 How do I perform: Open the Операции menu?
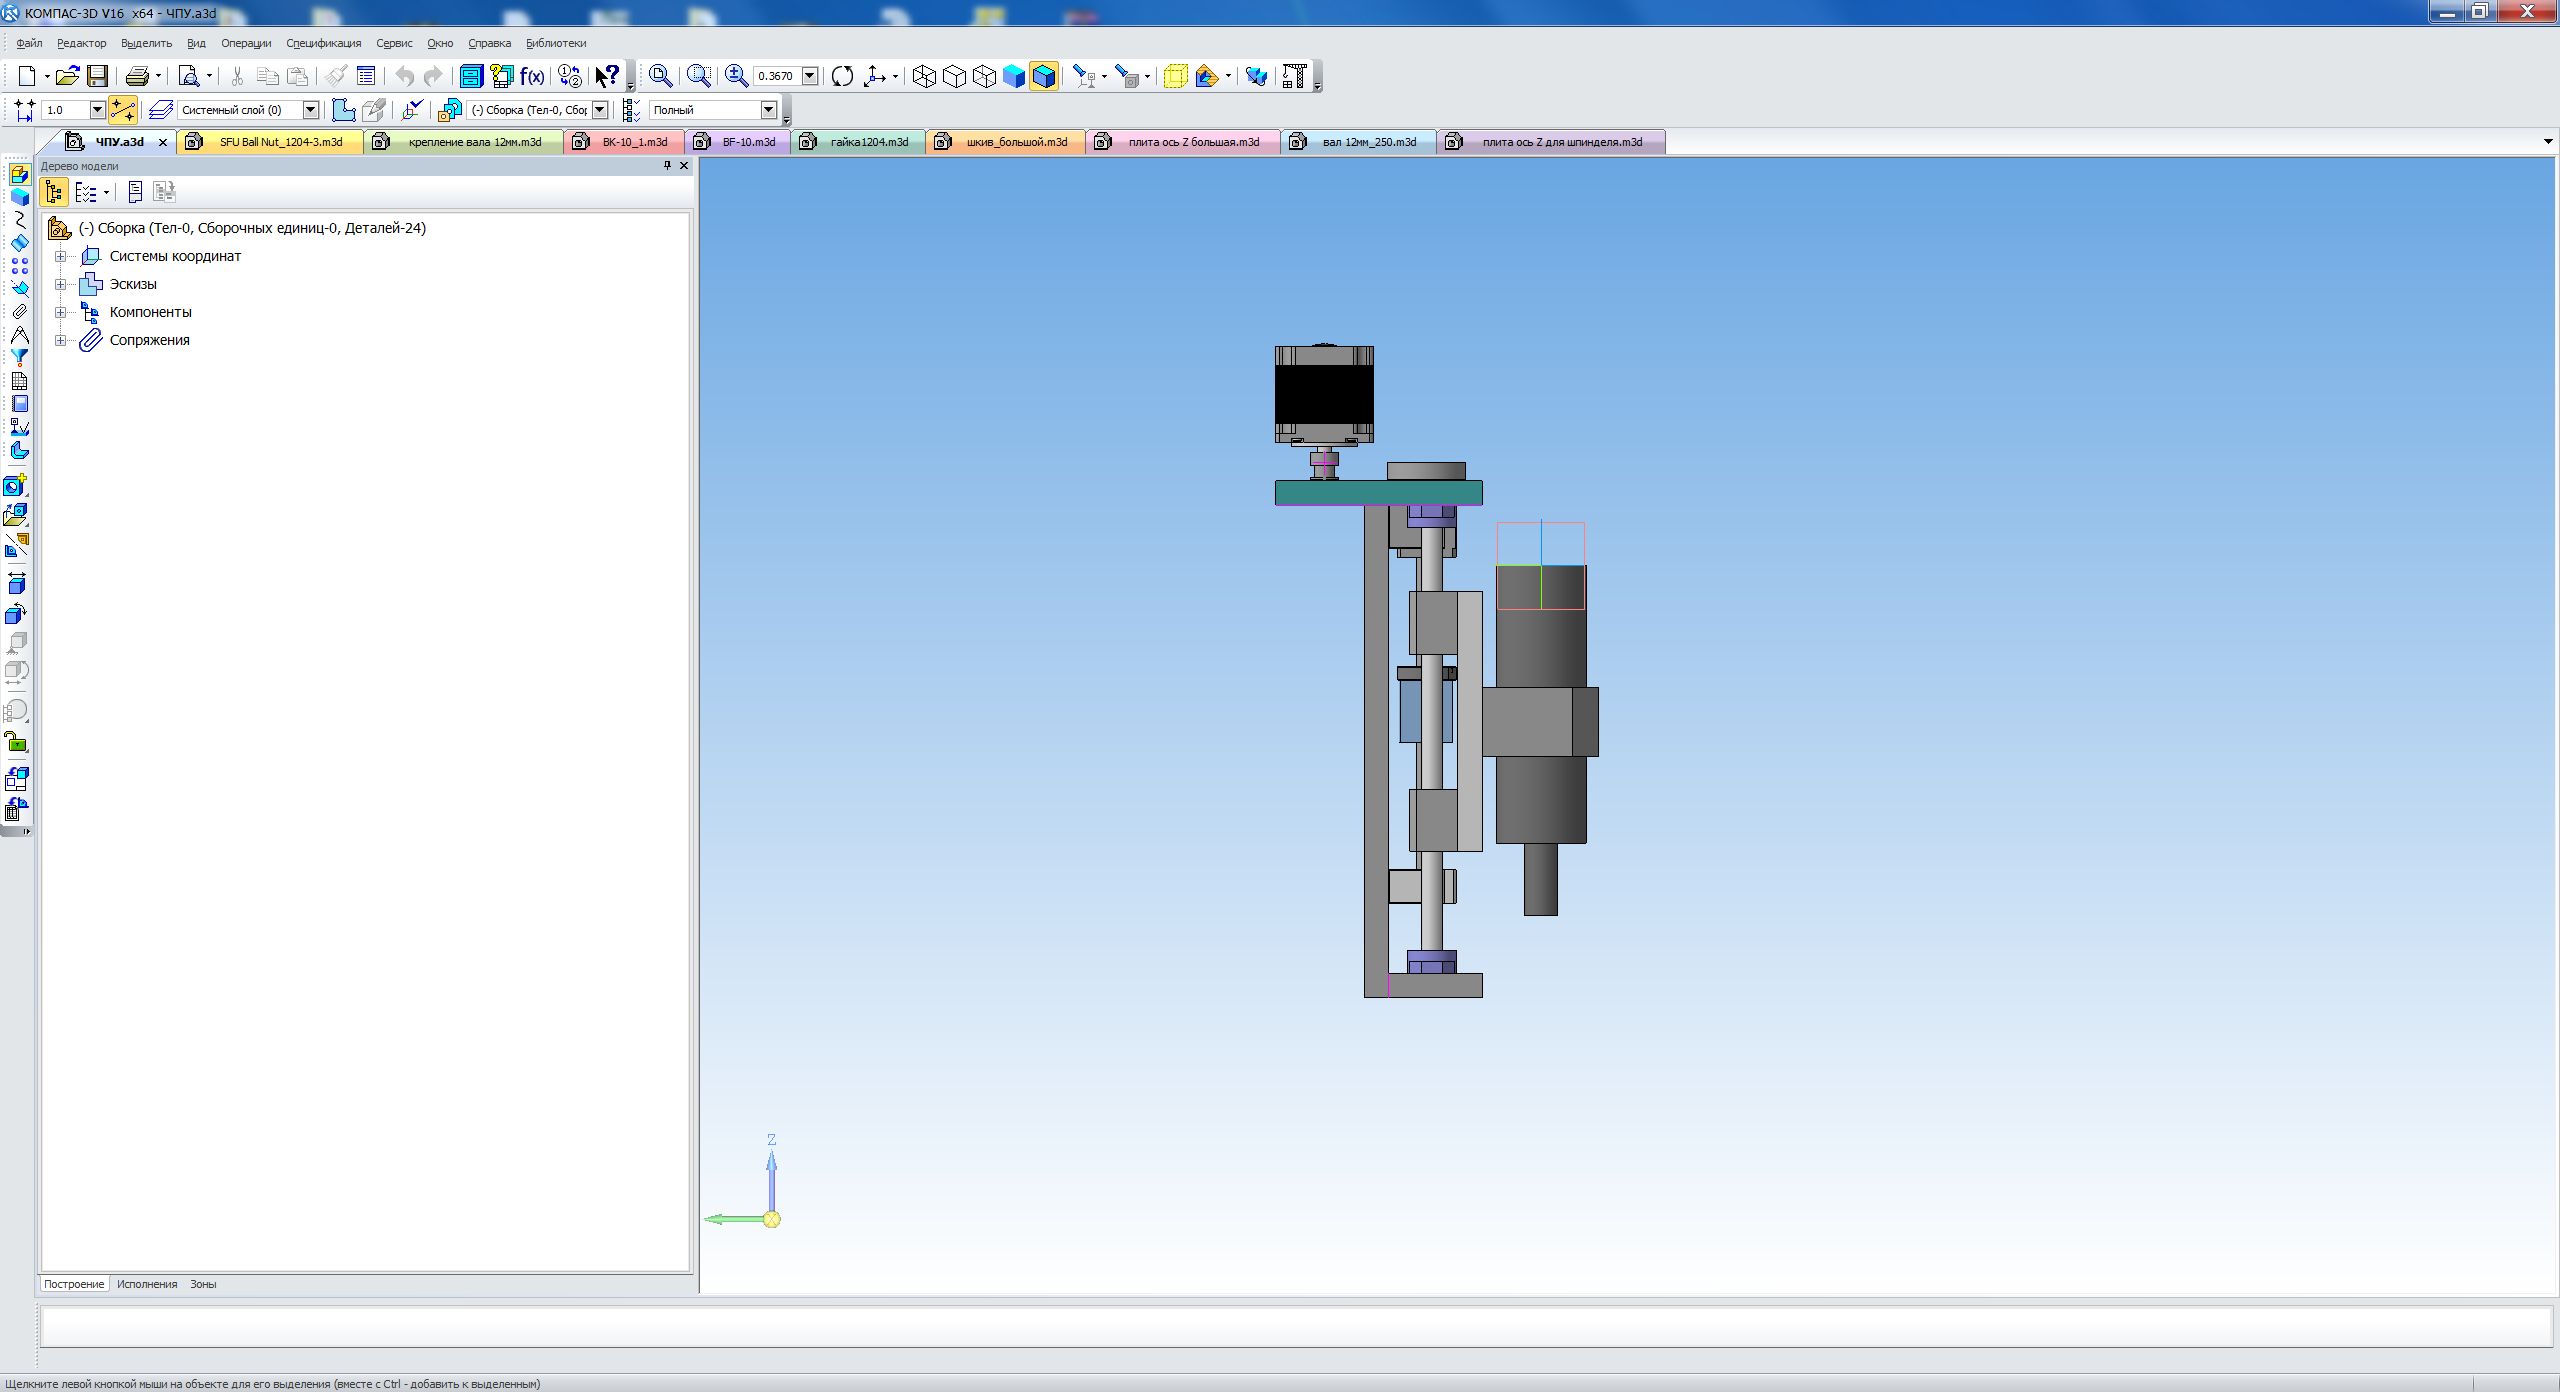pyautogui.click(x=246, y=43)
